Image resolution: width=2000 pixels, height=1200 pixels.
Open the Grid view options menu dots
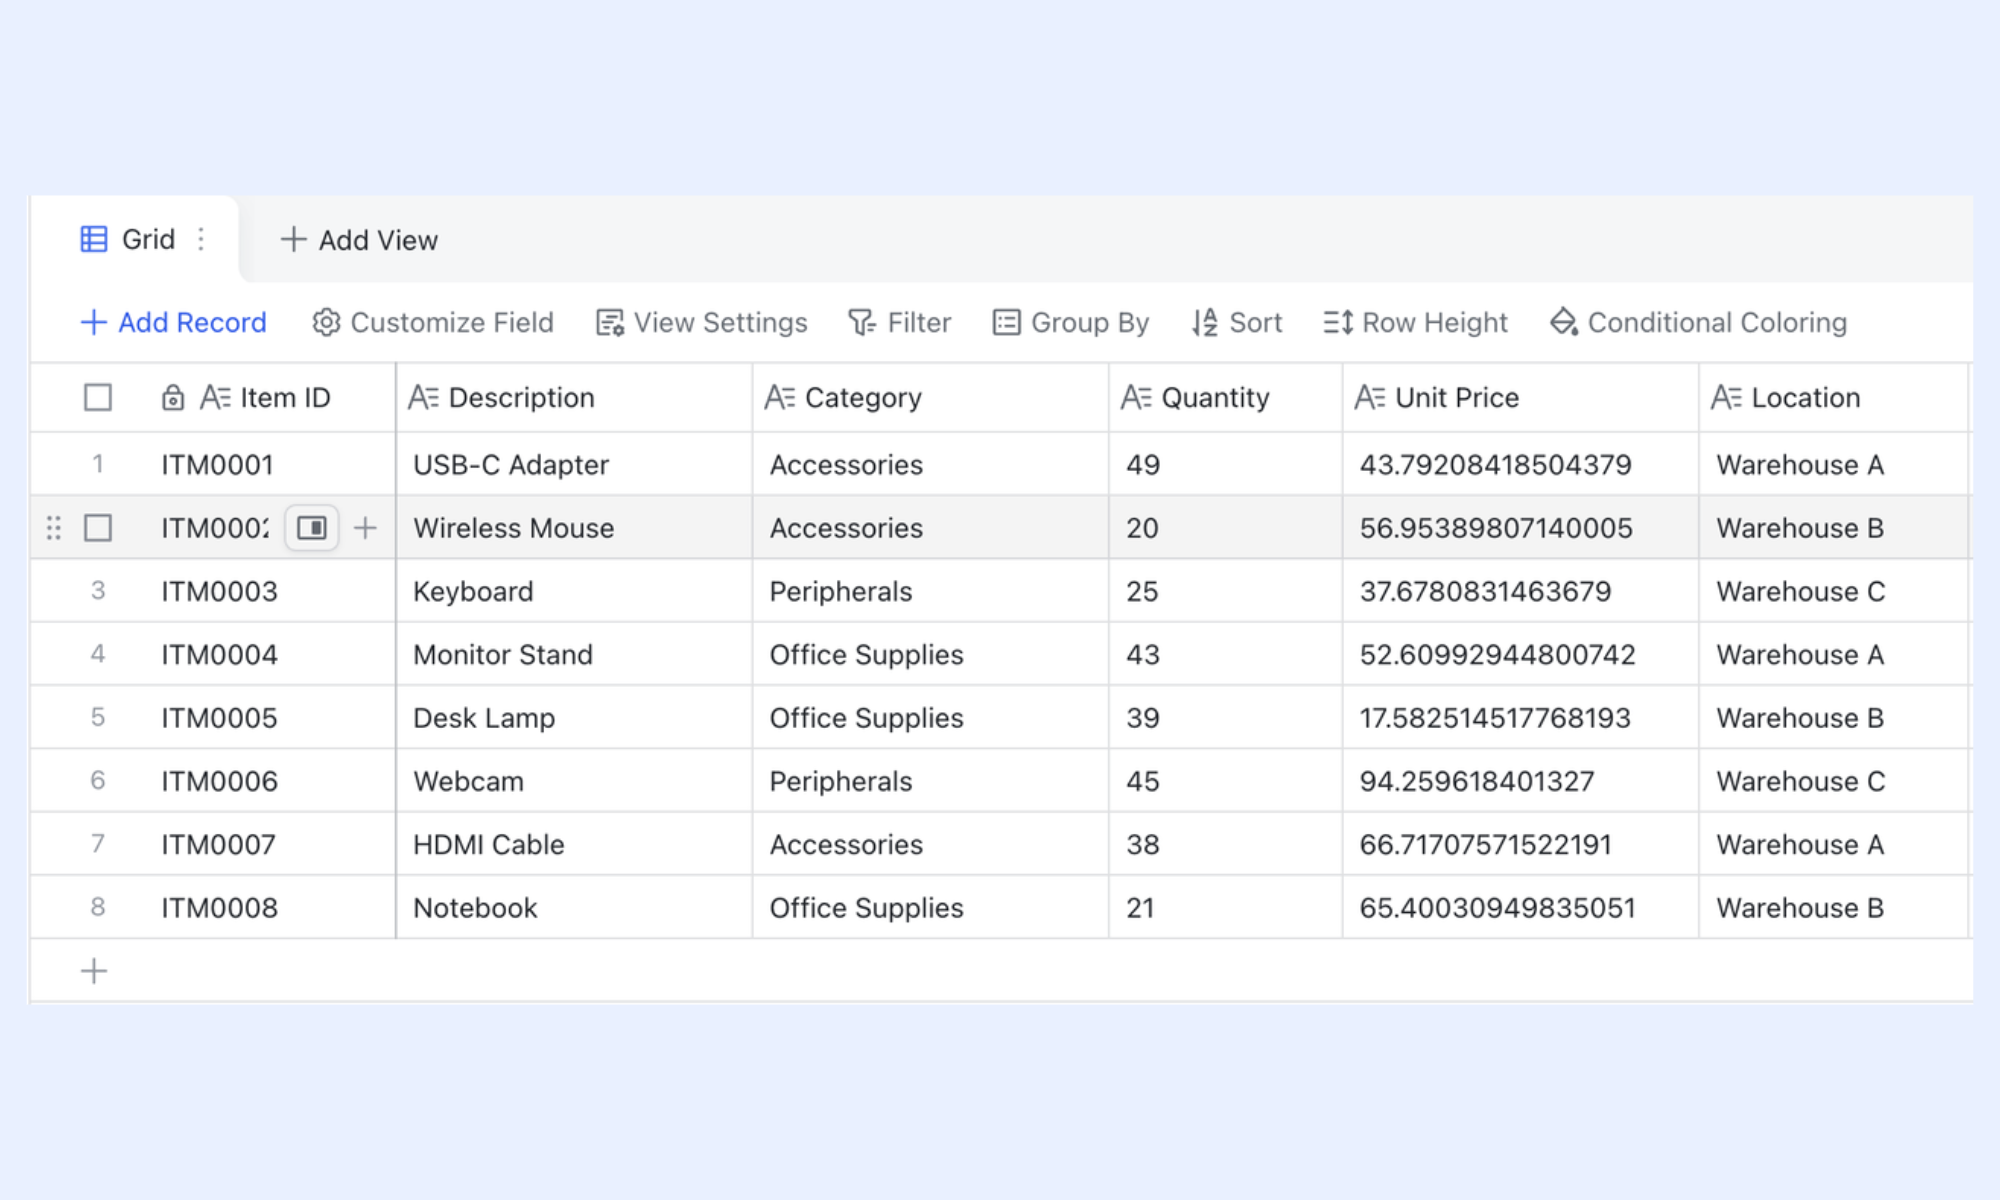pyautogui.click(x=201, y=239)
